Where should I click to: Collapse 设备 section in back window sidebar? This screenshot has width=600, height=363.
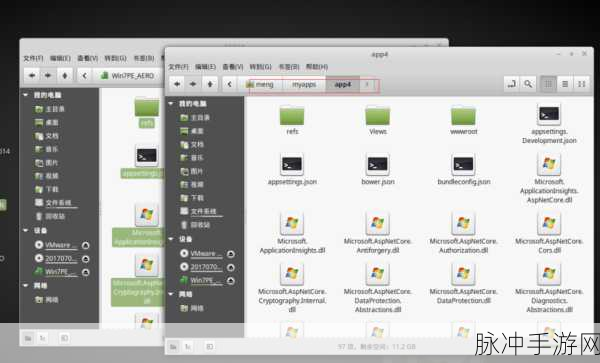26,230
